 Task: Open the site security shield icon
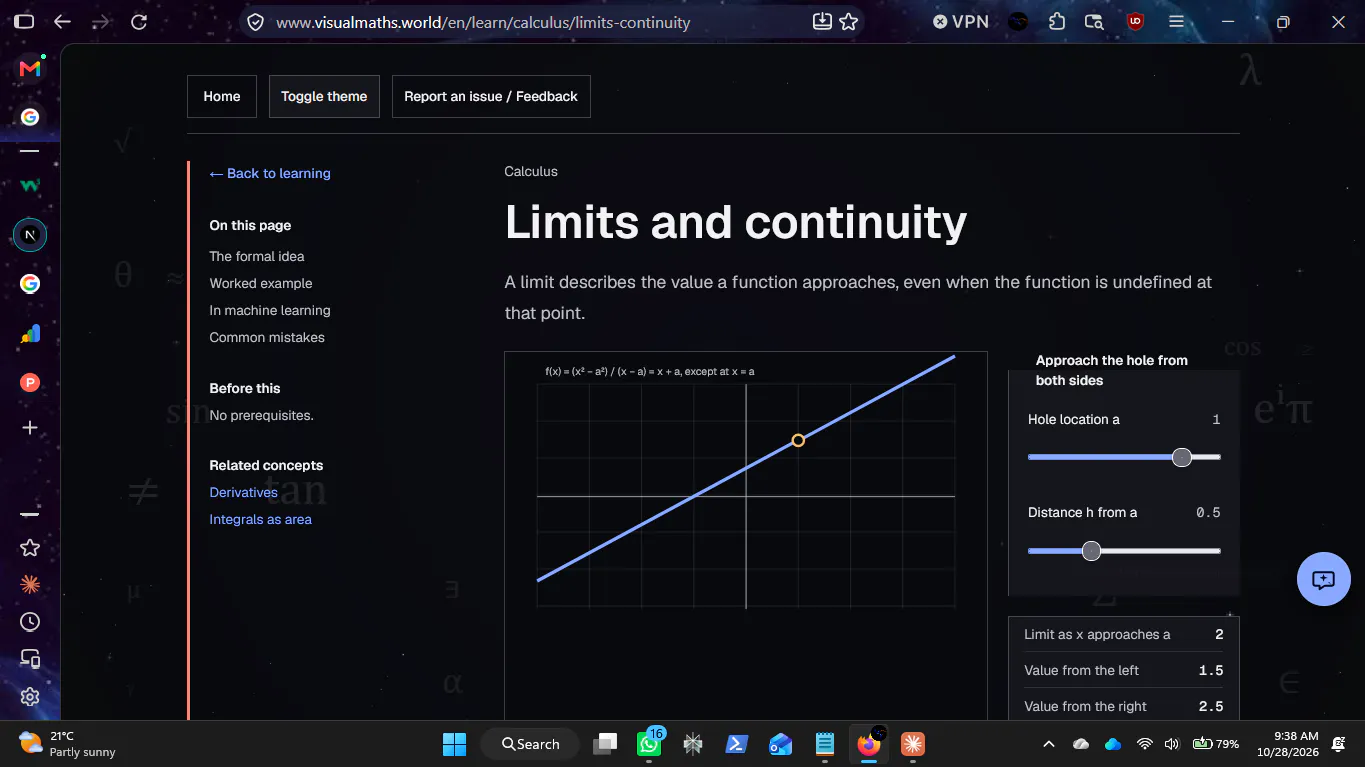(256, 22)
